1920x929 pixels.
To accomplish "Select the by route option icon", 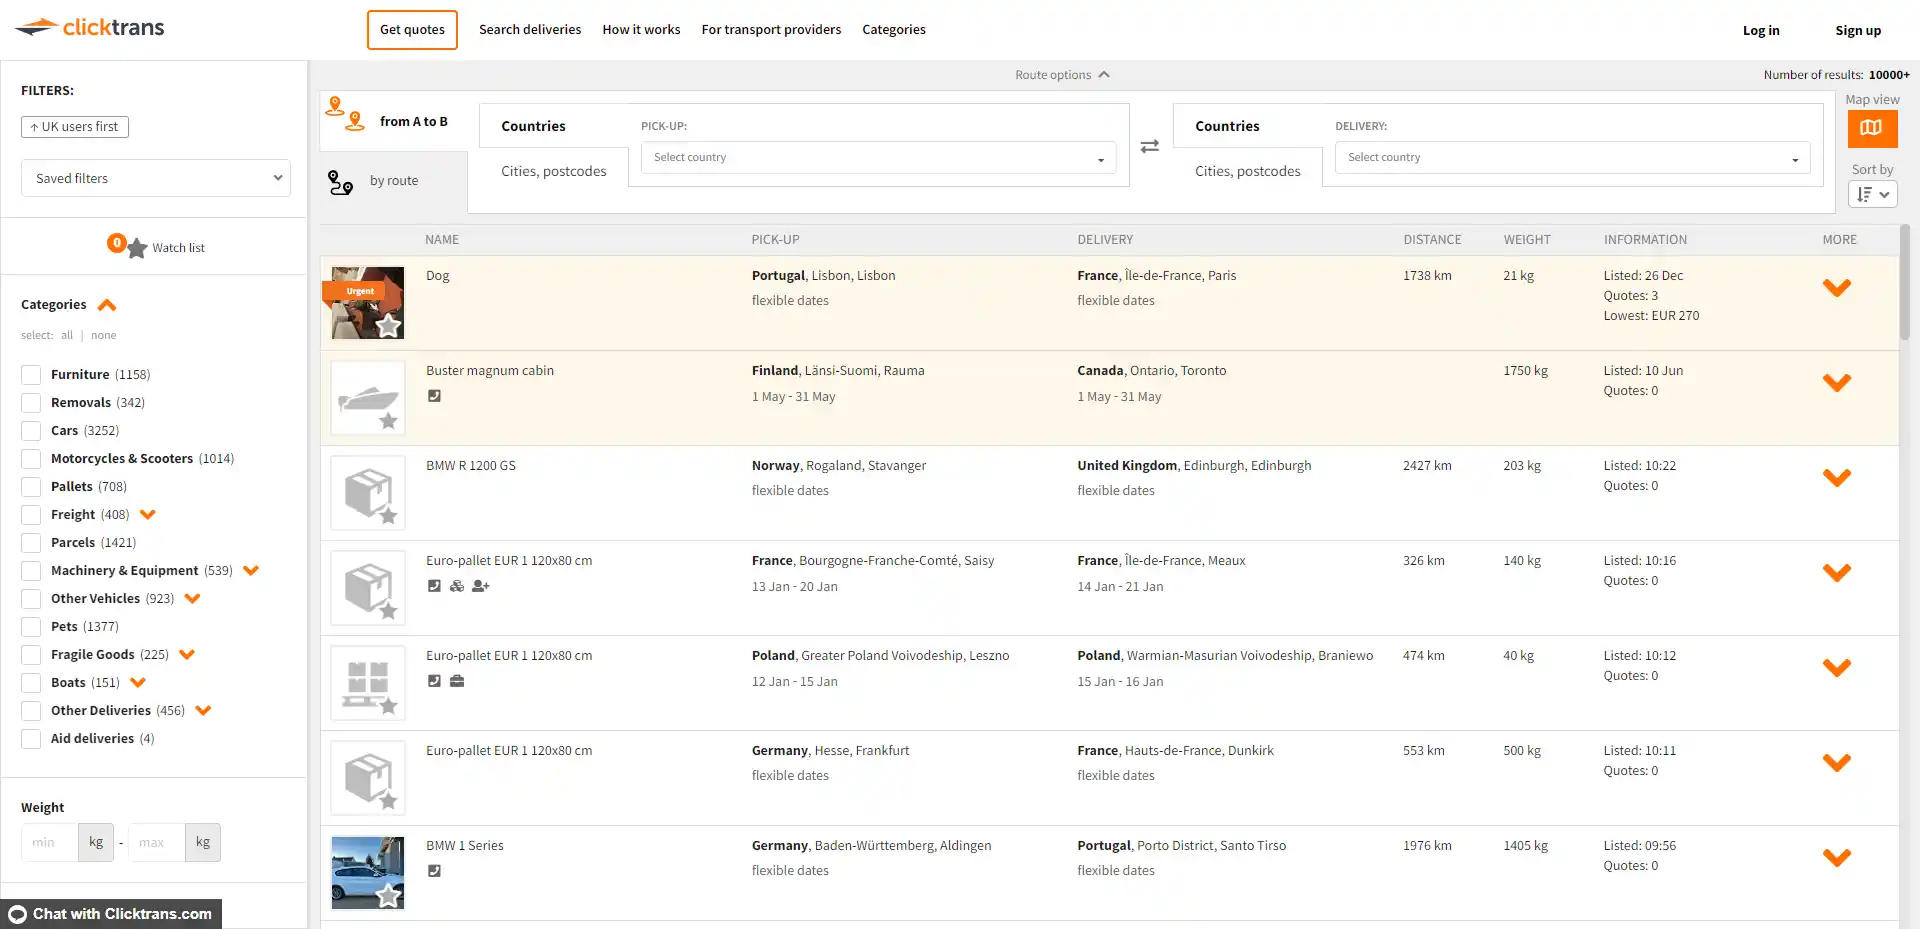I will click(x=341, y=182).
